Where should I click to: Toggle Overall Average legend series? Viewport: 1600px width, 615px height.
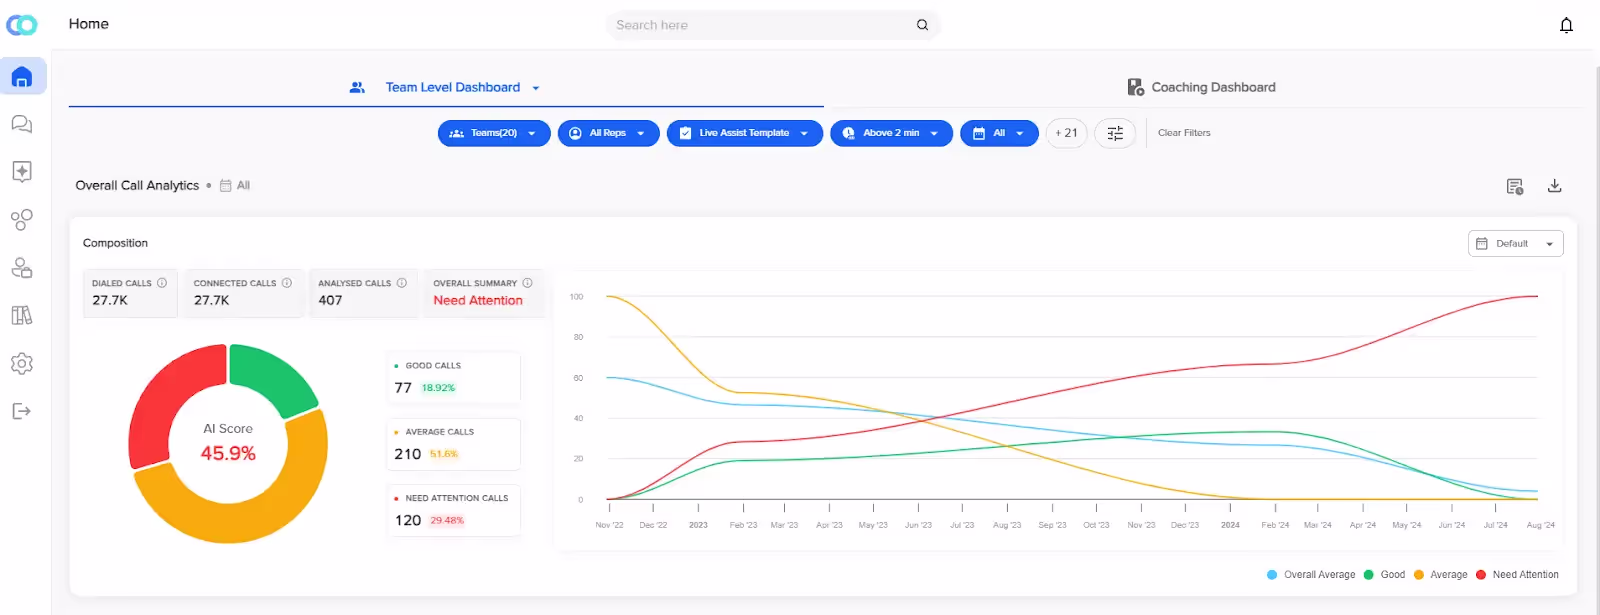[1311, 575]
